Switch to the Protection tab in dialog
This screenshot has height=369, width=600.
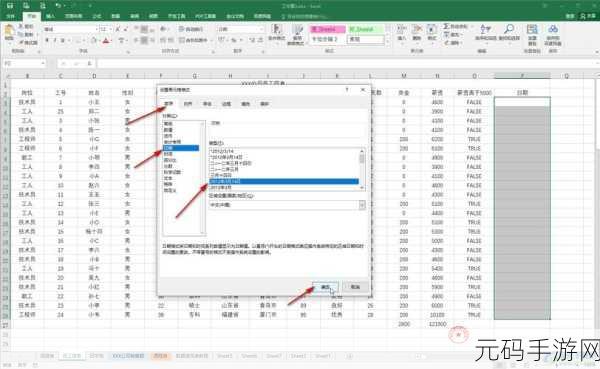click(264, 104)
